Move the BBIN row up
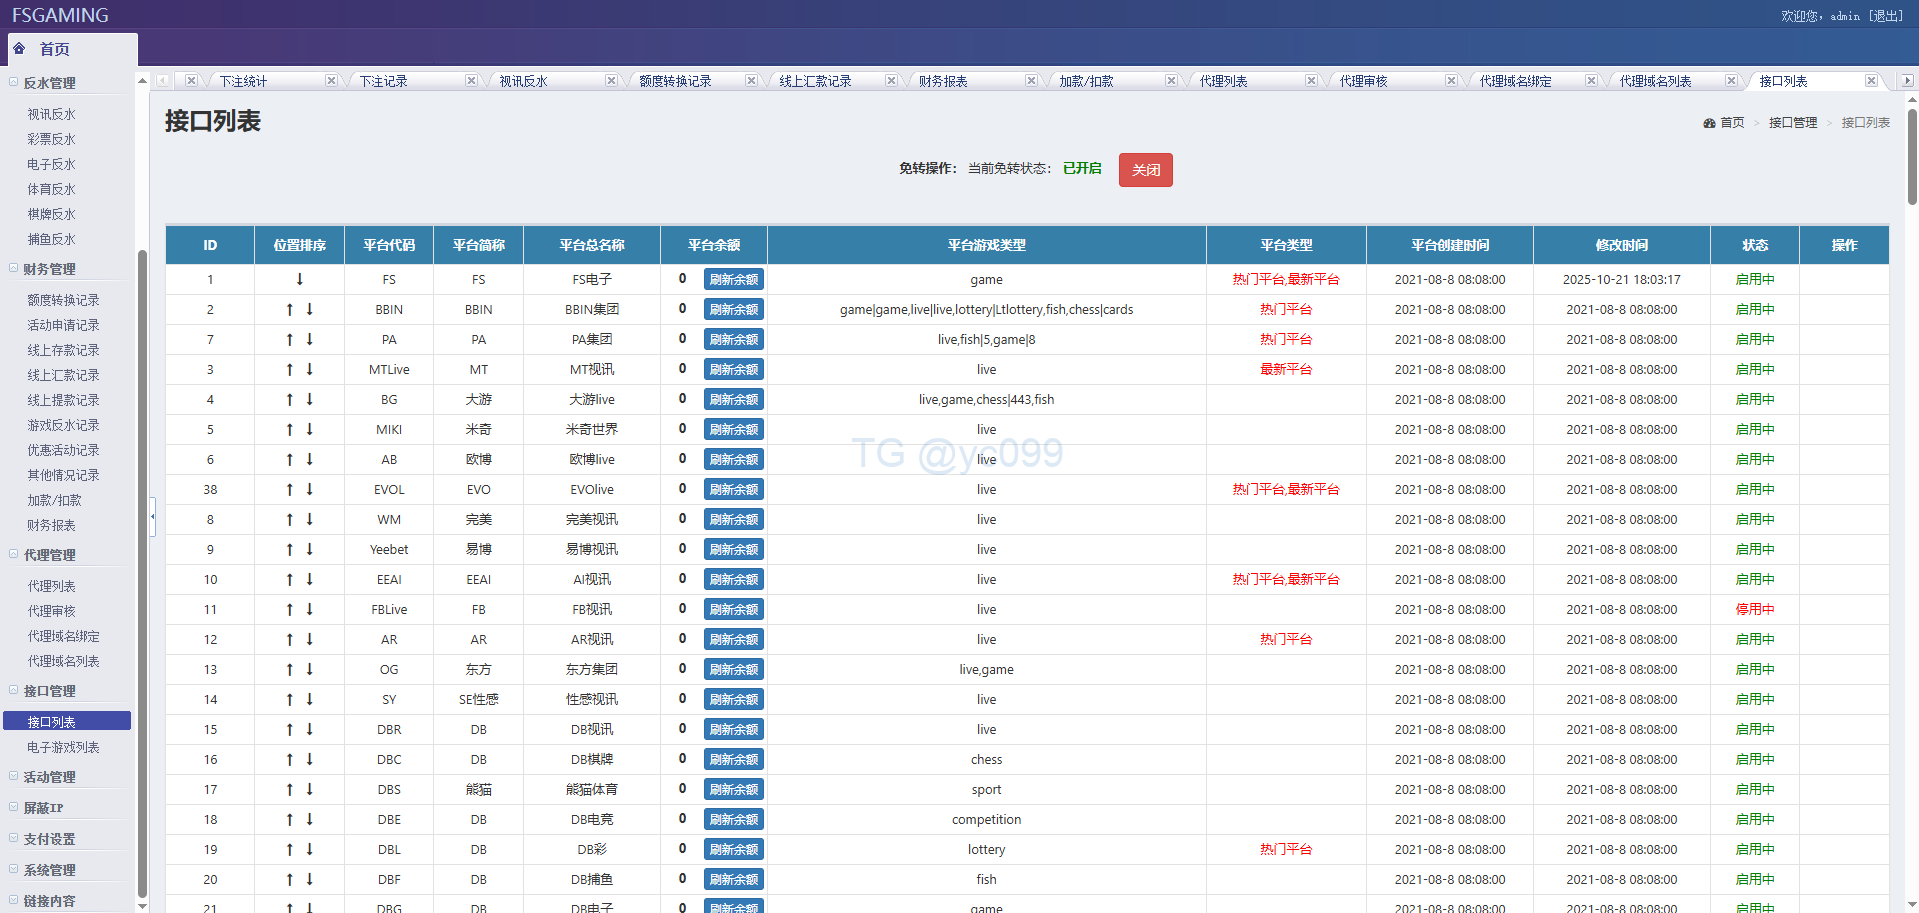 (290, 310)
